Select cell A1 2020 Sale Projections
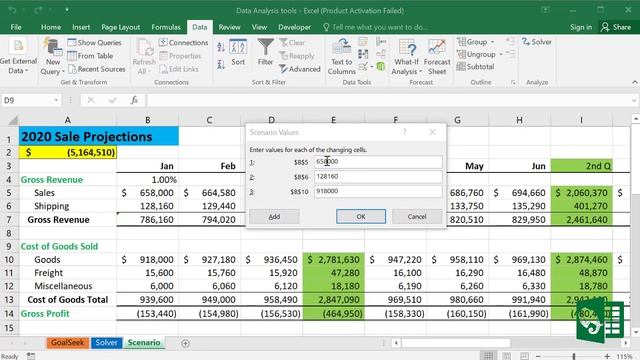This screenshot has width=640, height=360. (99, 136)
